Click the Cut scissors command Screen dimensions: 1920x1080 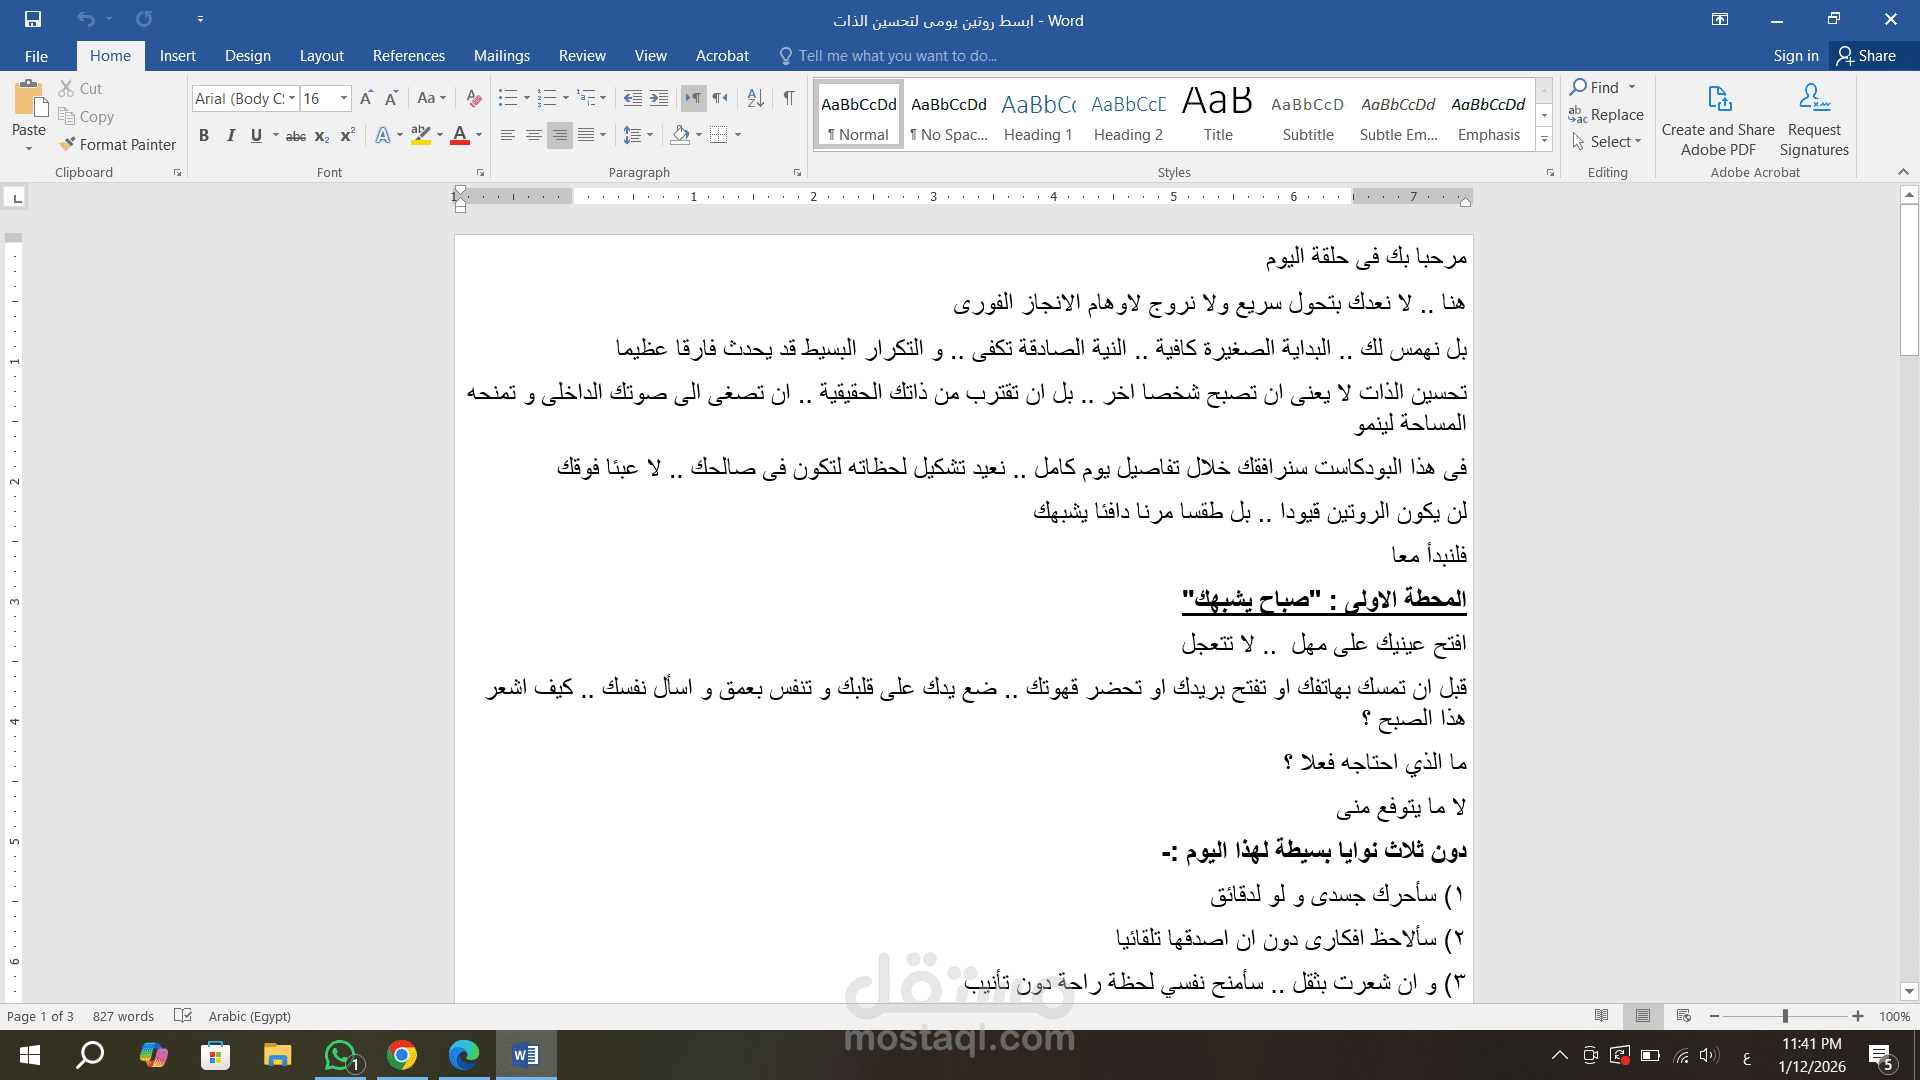click(80, 88)
